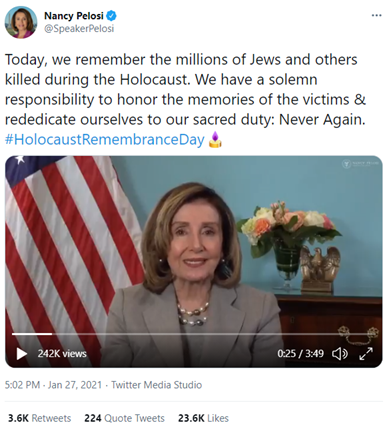View the 224 Quote Tweets

(x=124, y=418)
